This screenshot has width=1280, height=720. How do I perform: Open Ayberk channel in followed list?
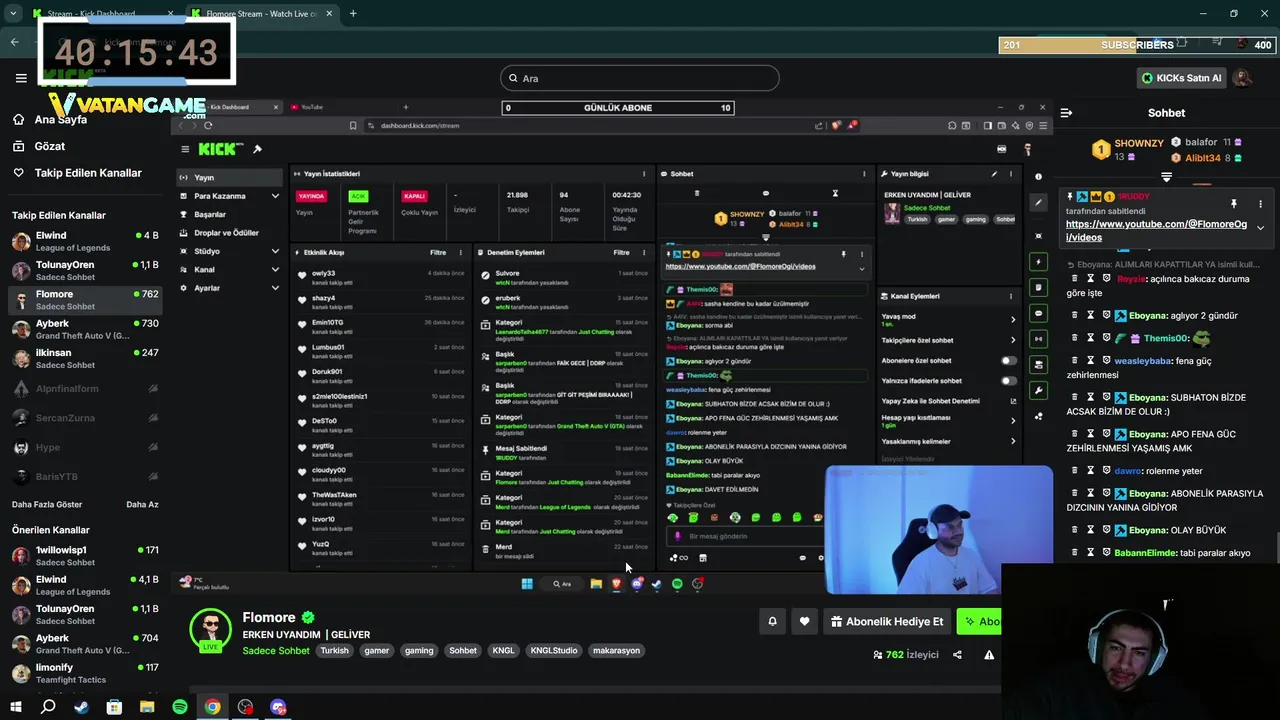tap(85, 329)
